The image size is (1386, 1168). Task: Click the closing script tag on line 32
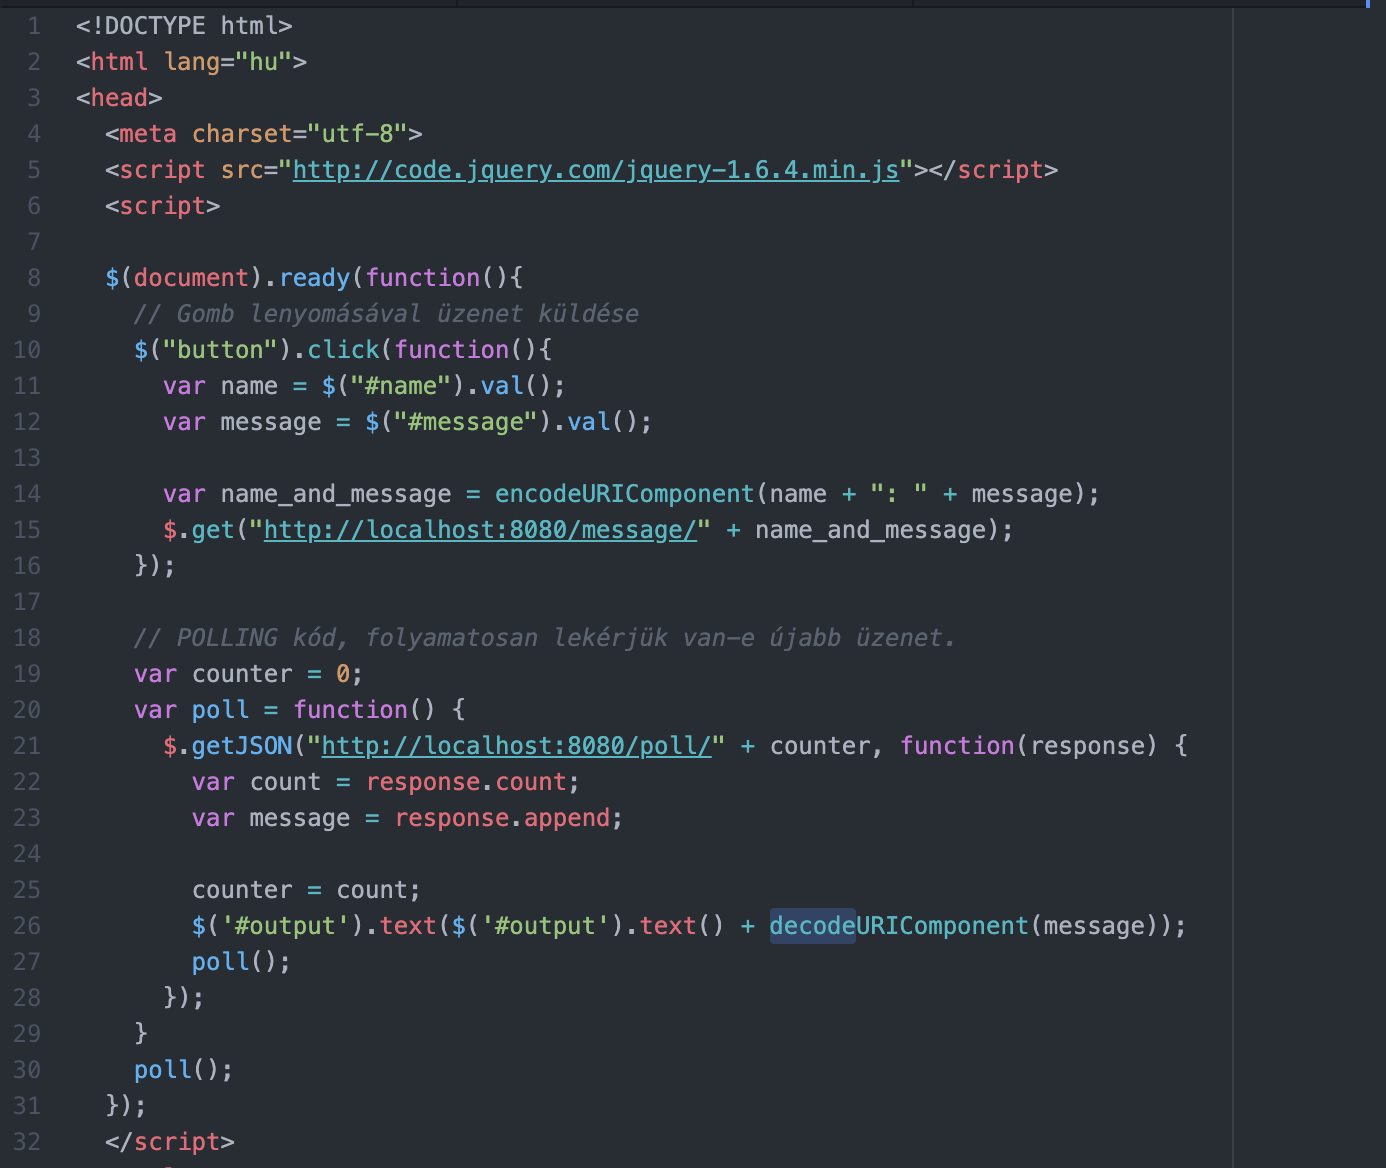[x=170, y=1142]
